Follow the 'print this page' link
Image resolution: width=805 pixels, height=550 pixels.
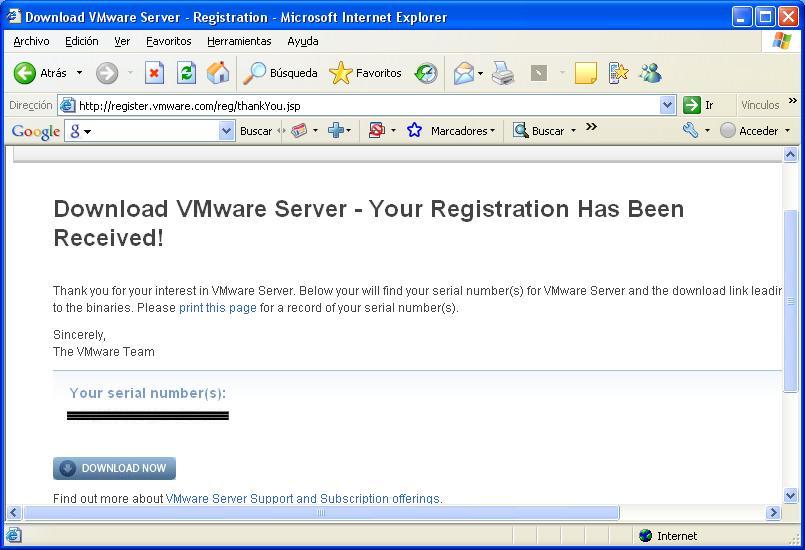pyautogui.click(x=217, y=308)
